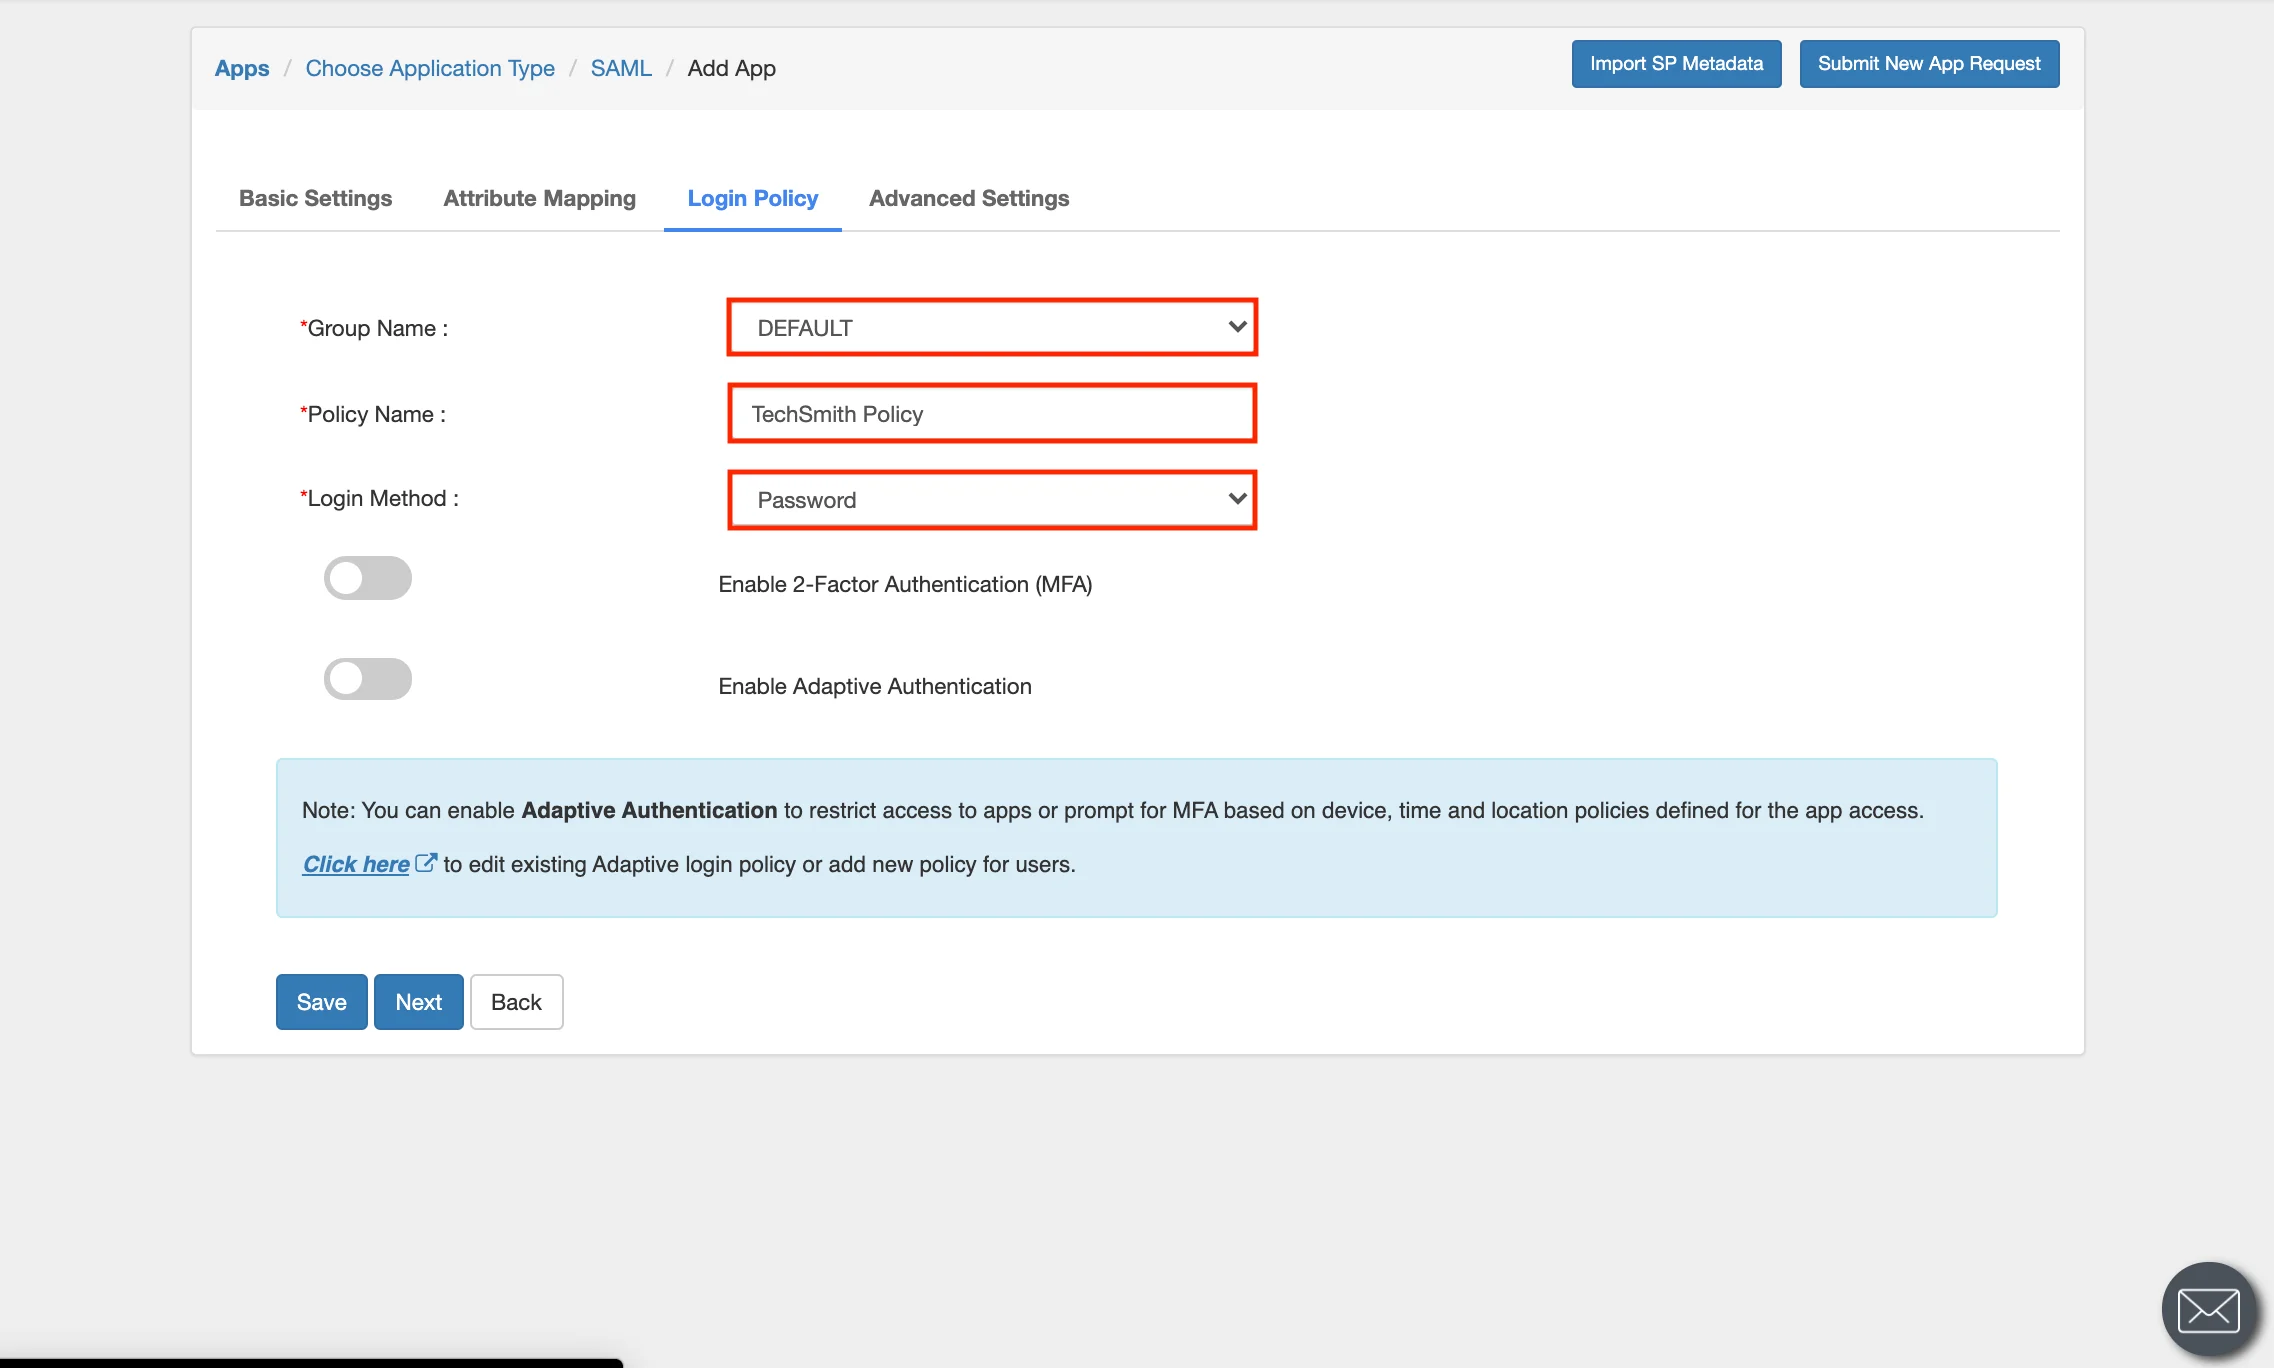Click the Submit New App Request icon button
Image resolution: width=2274 pixels, height=1368 pixels.
click(1930, 63)
